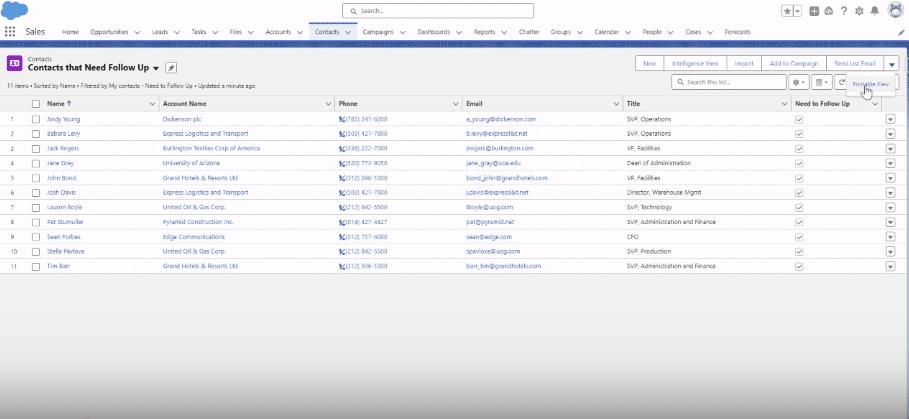The image size is (909, 419).
Task: Click Need to Follow Up checkbox for Tim Barr
Action: pyautogui.click(x=799, y=267)
